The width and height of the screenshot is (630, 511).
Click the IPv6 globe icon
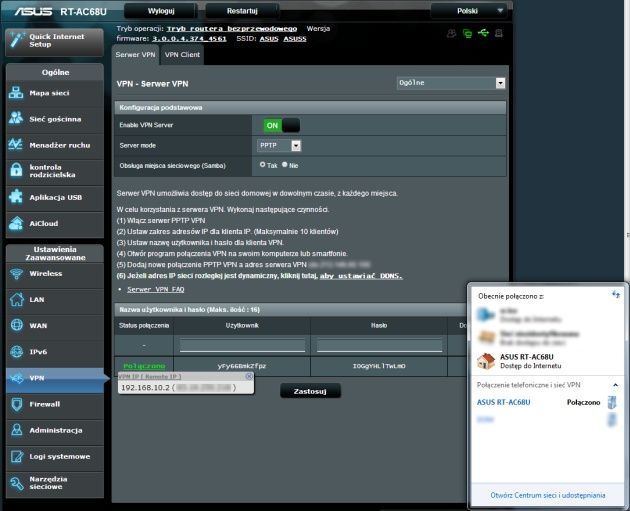[x=16, y=352]
